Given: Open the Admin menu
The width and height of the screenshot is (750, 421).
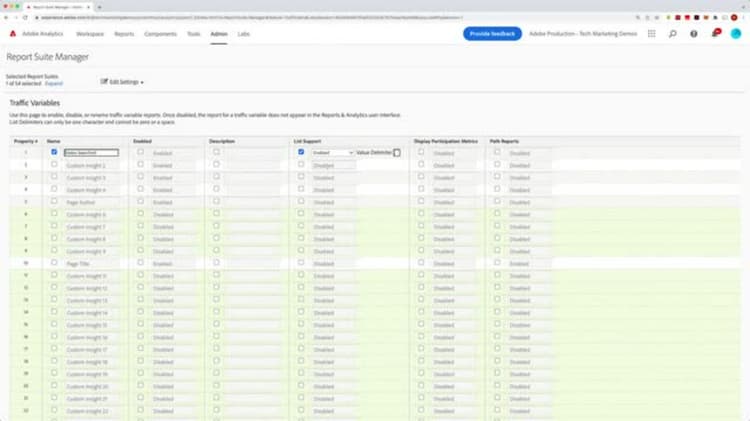Looking at the screenshot, I should point(219,34).
